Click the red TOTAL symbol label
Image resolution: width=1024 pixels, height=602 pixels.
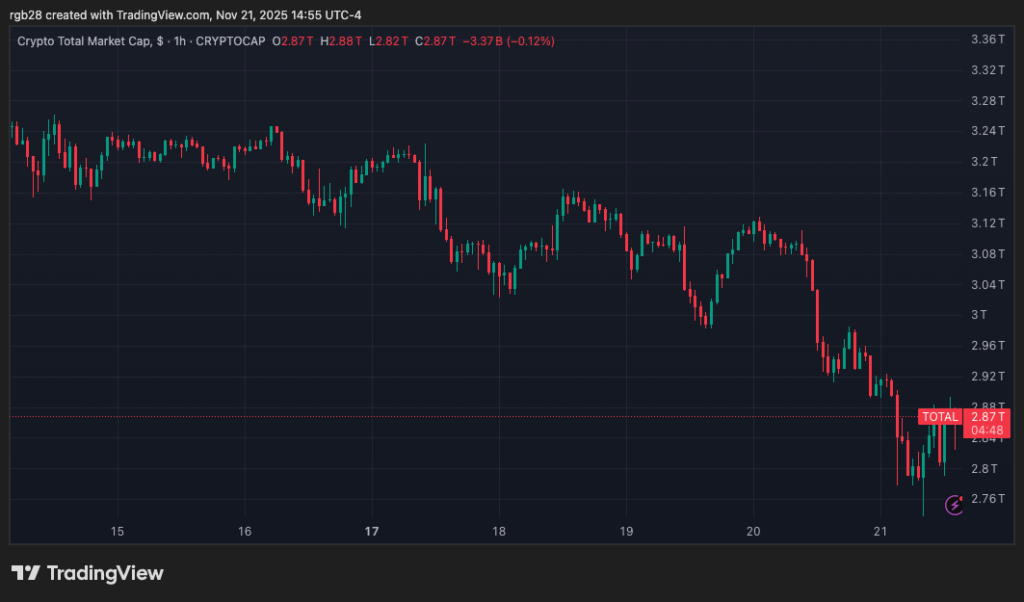[x=939, y=416]
